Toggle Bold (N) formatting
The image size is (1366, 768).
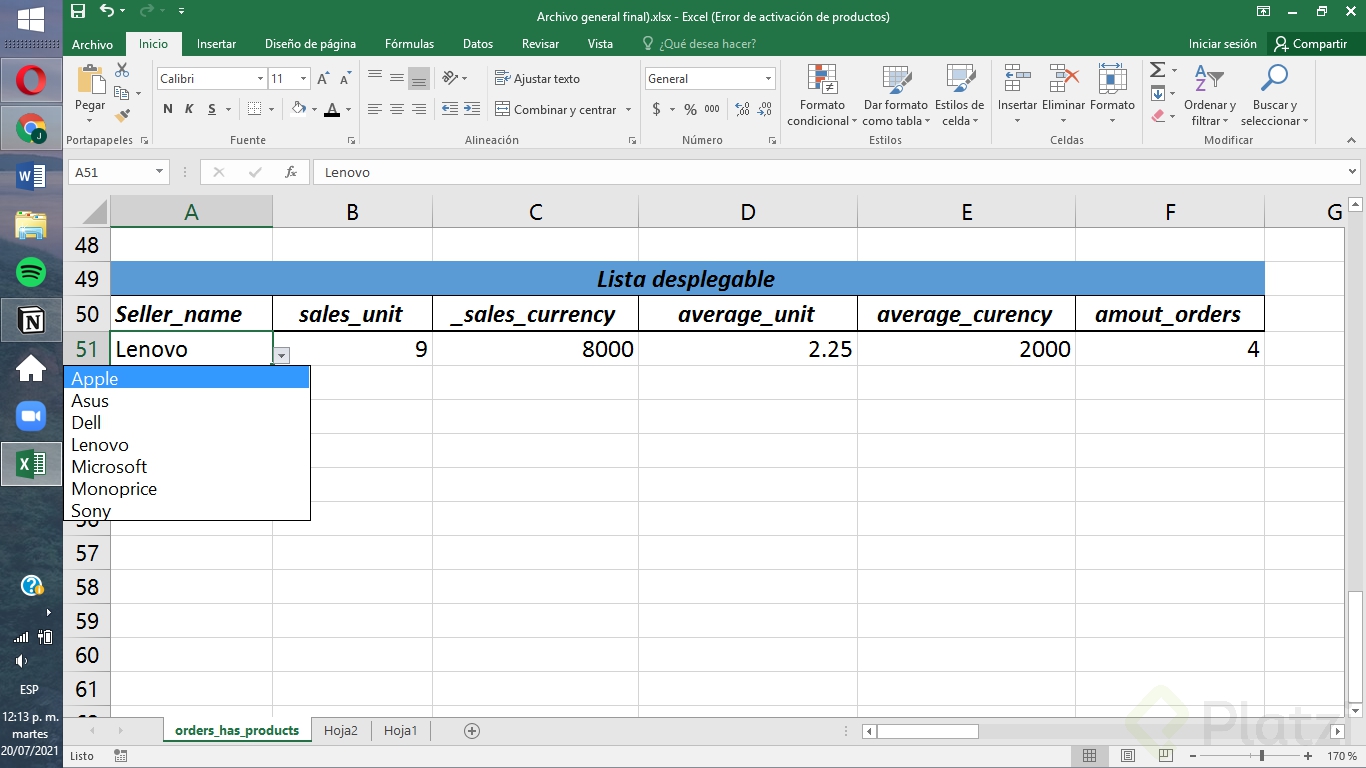pos(167,109)
